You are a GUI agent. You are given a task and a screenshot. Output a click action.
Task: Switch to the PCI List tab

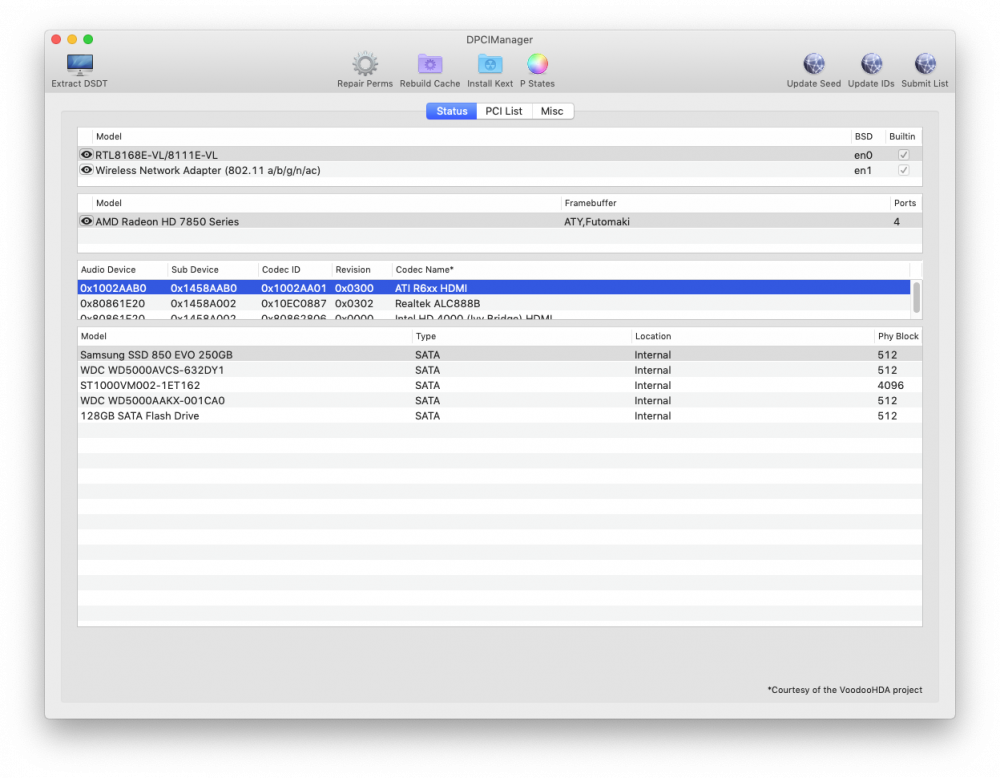pos(504,111)
